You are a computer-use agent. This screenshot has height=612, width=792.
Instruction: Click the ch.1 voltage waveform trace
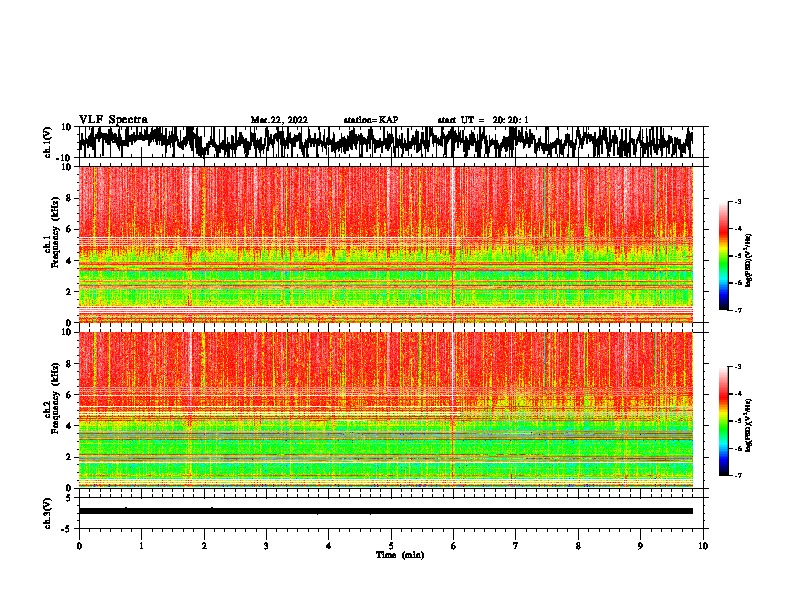[x=385, y=142]
